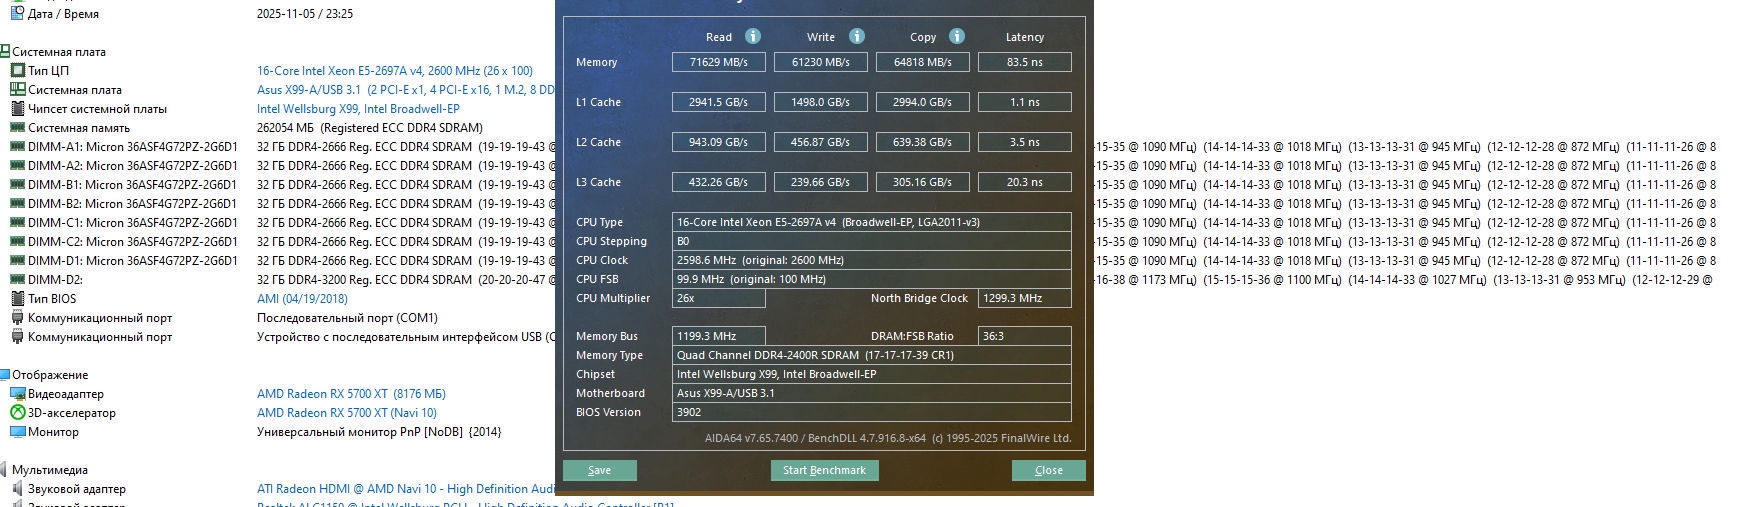
Task: Click CPU FSB value 99.9 MHz
Action: 872,279
